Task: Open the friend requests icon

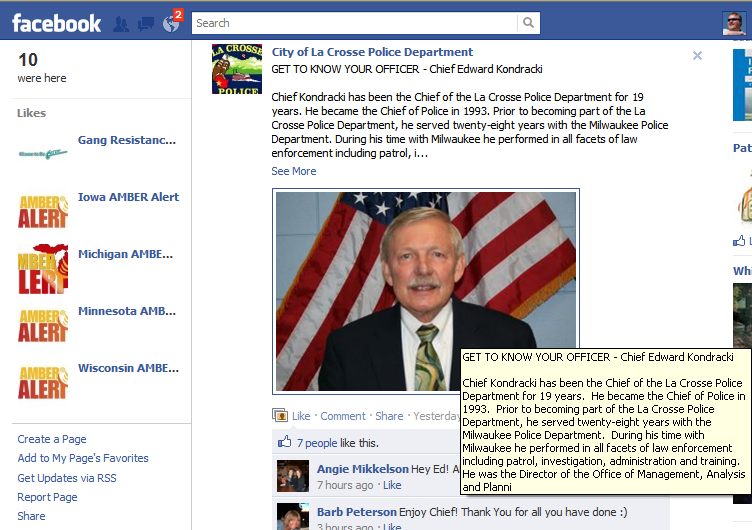Action: (x=121, y=24)
